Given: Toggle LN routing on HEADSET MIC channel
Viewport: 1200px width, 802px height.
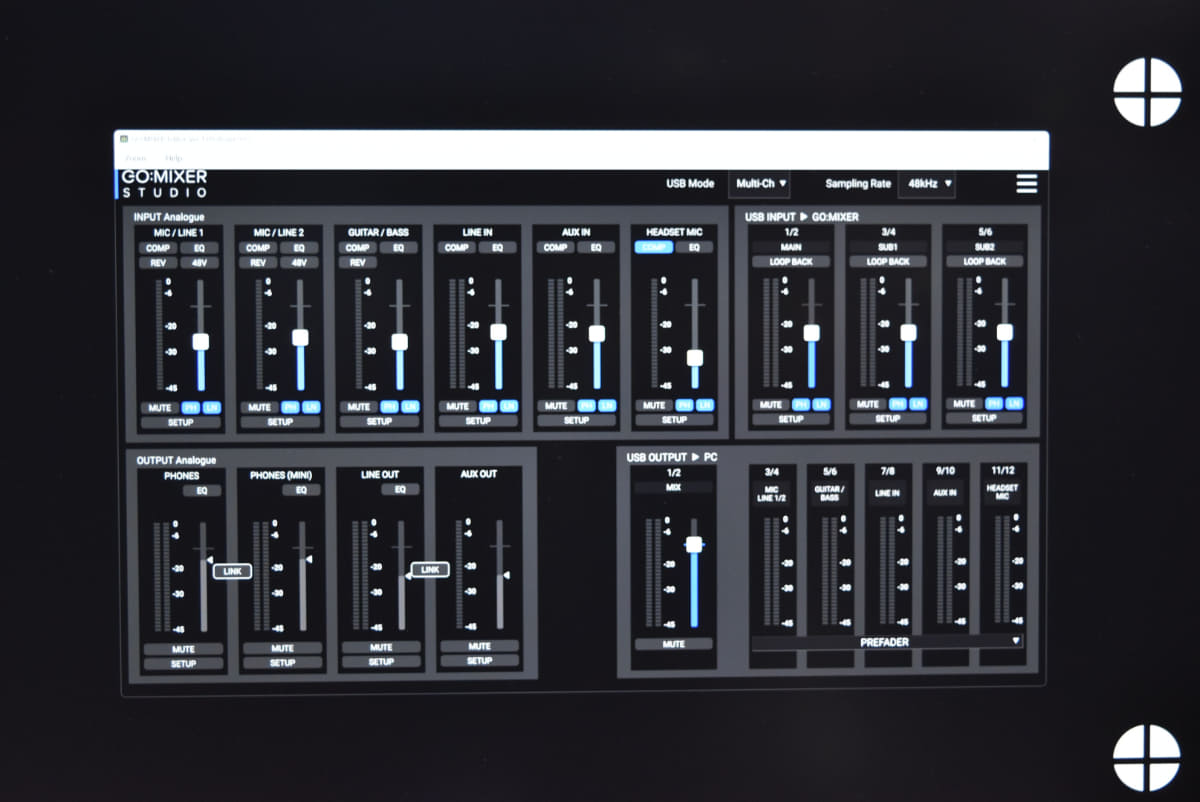Looking at the screenshot, I should tap(705, 406).
